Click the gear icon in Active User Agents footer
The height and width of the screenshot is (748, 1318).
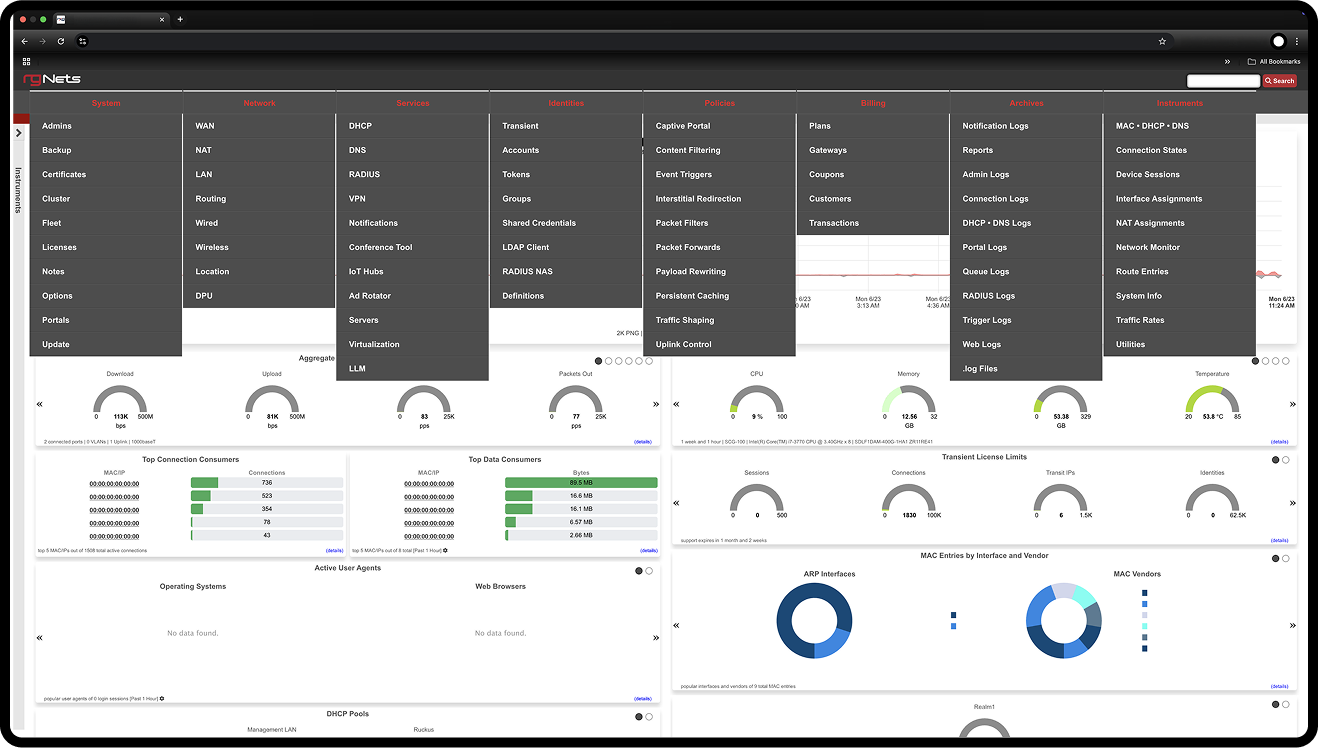(162, 698)
